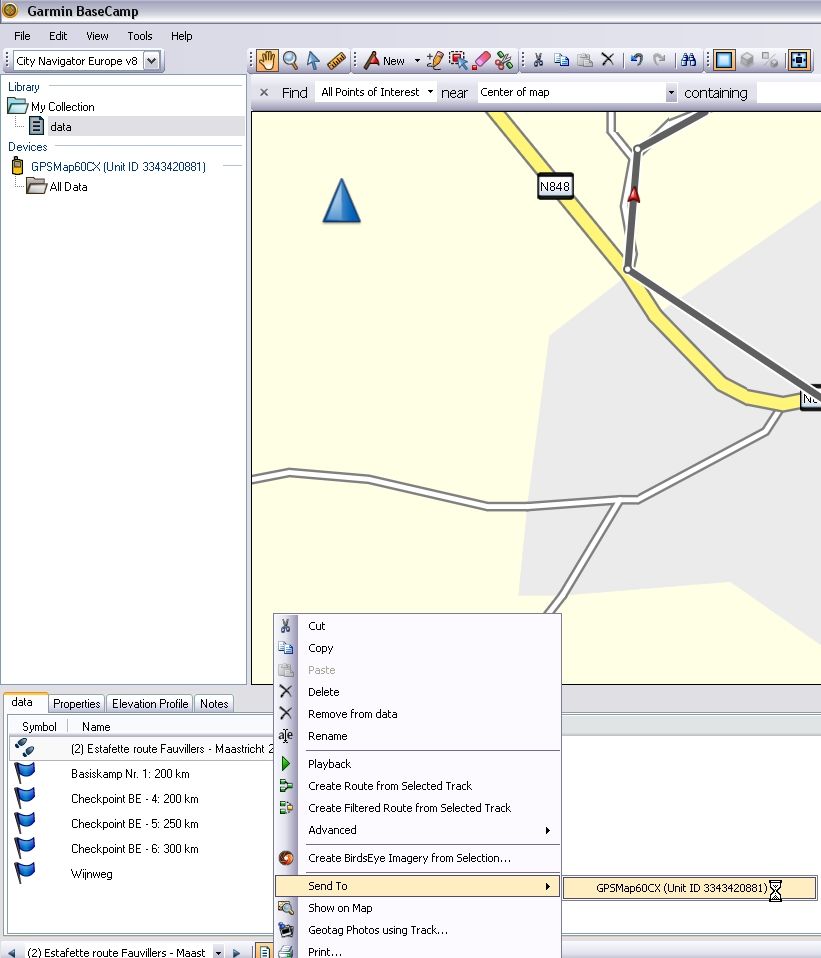Click the Redo arrow icon
821x958 pixels.
click(x=659, y=60)
